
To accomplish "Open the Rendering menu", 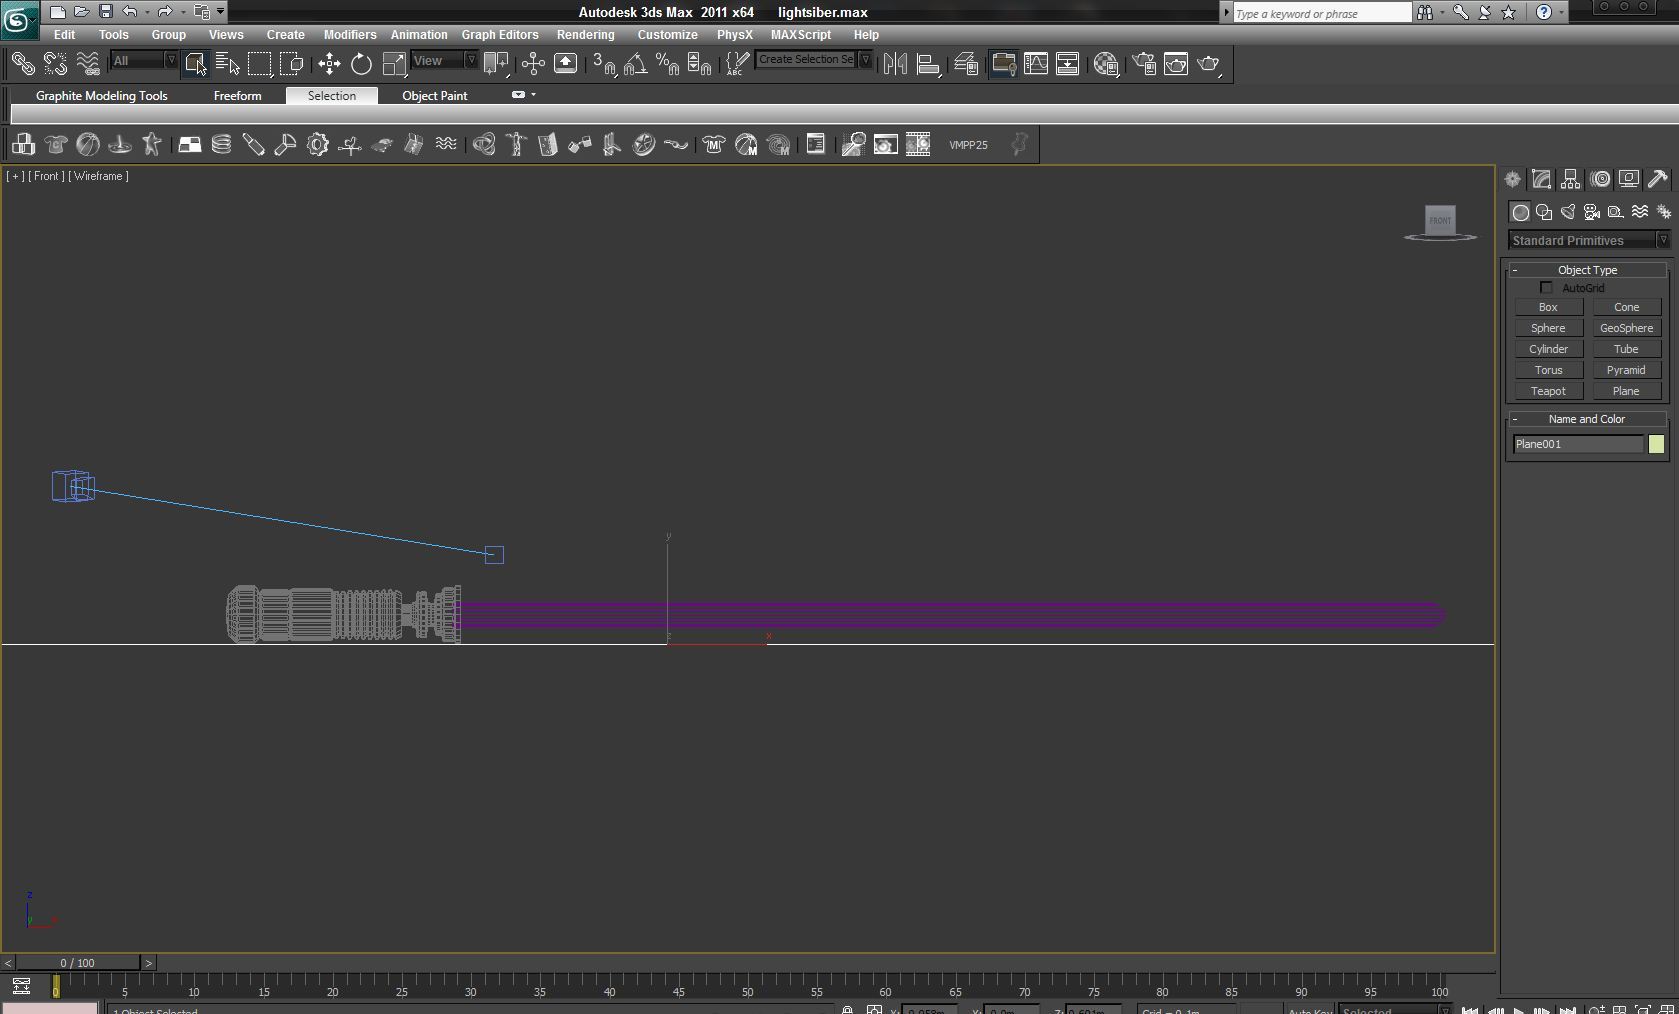I will [x=585, y=34].
